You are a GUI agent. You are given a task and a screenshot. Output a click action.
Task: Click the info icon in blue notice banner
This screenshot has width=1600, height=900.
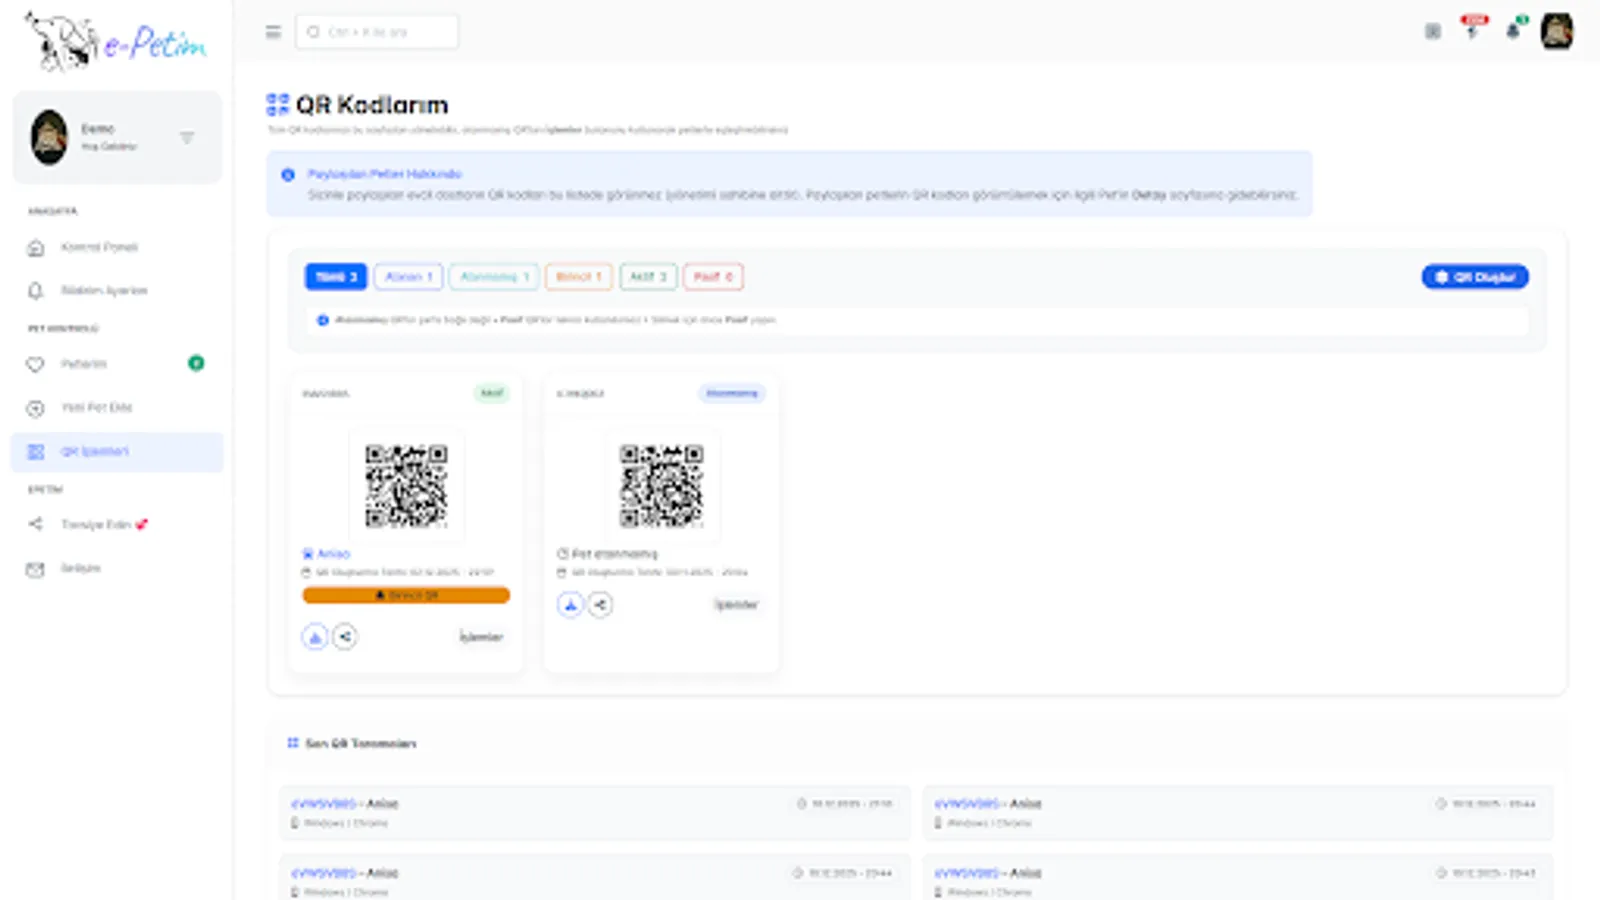click(288, 174)
